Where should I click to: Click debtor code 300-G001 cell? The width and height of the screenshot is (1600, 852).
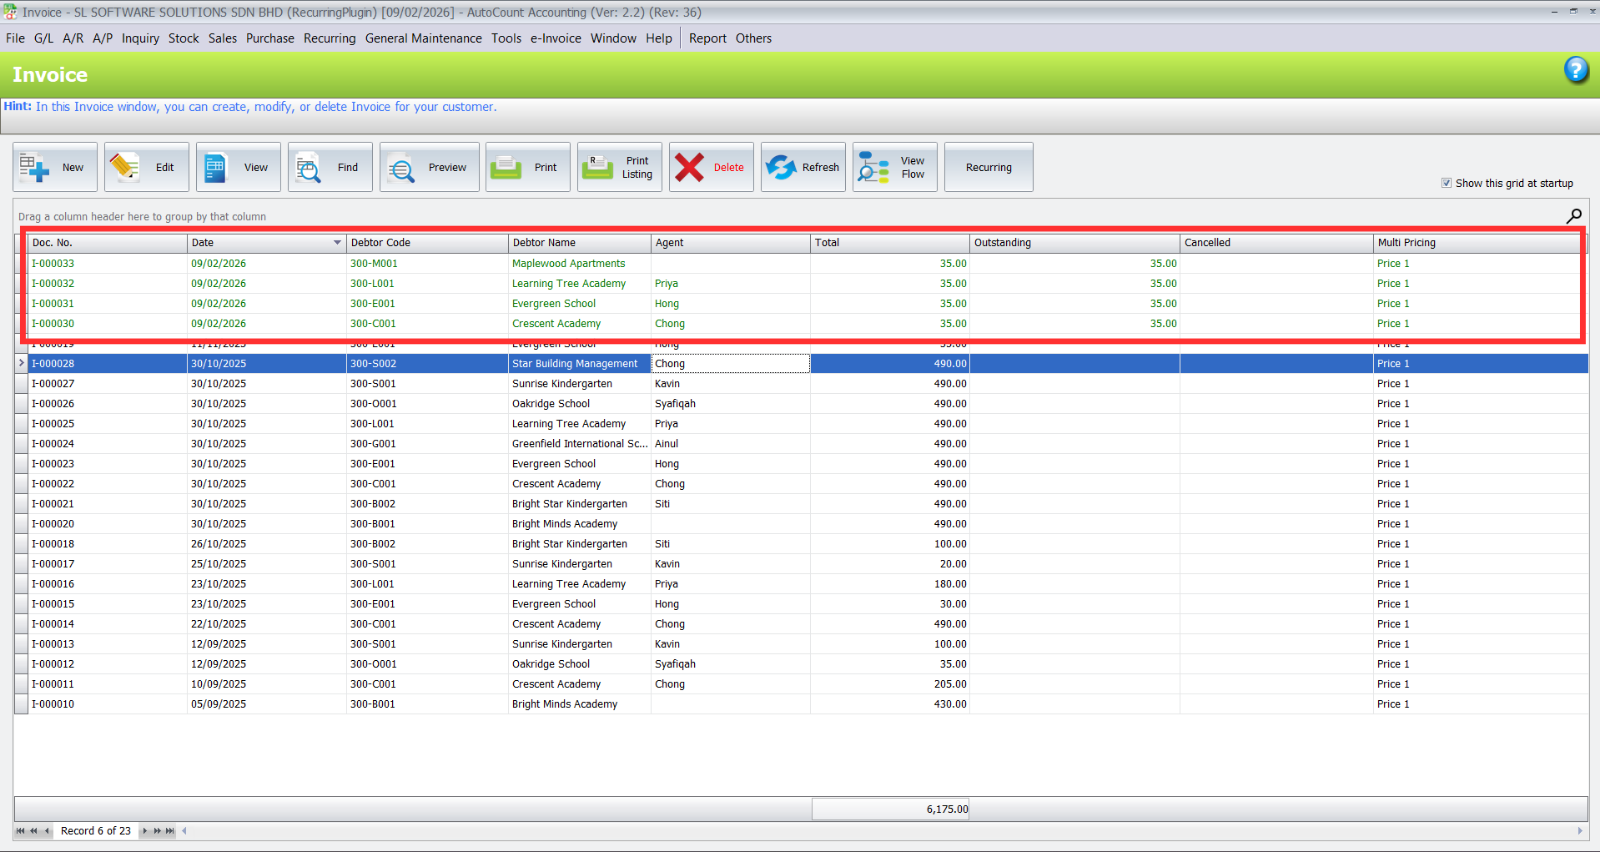coord(428,443)
